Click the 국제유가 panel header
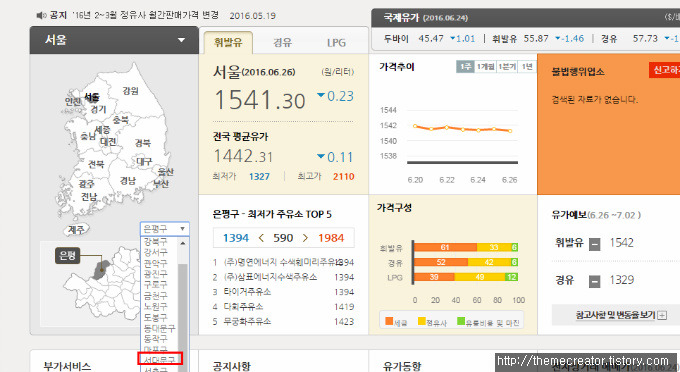Viewport: 680px width, 372px height. point(526,18)
